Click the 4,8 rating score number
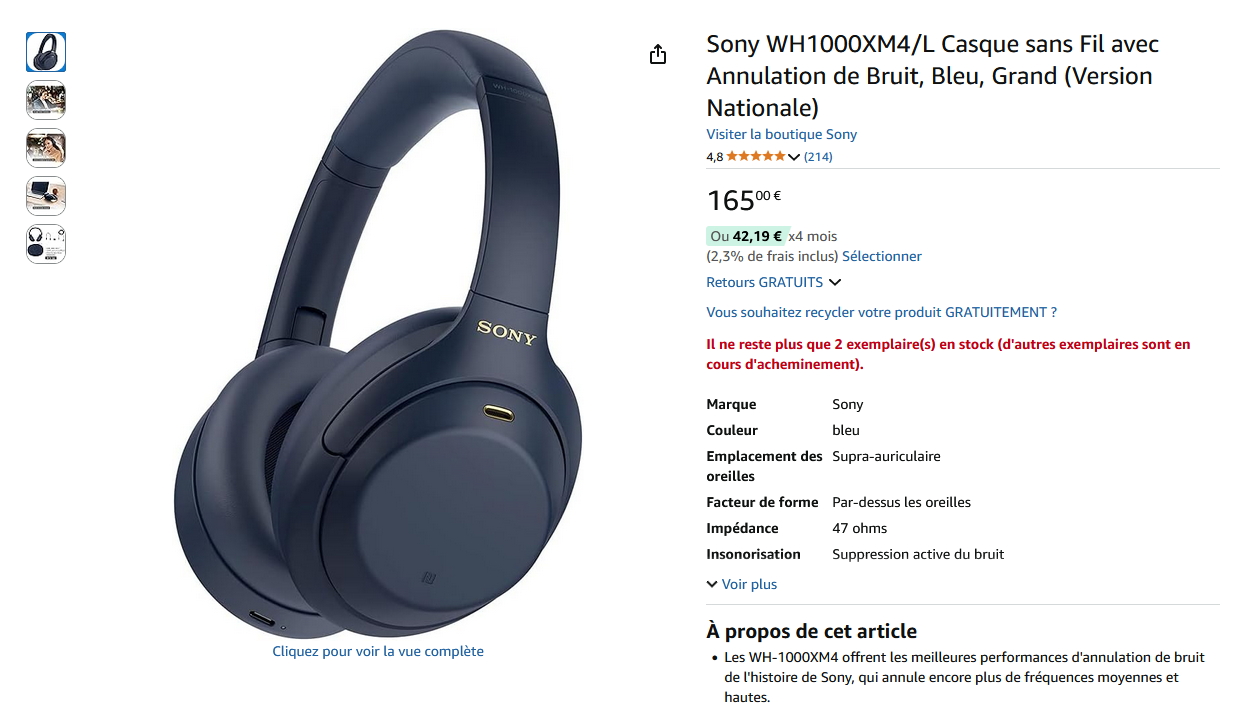Screen dimensions: 1239x707 tap(714, 157)
